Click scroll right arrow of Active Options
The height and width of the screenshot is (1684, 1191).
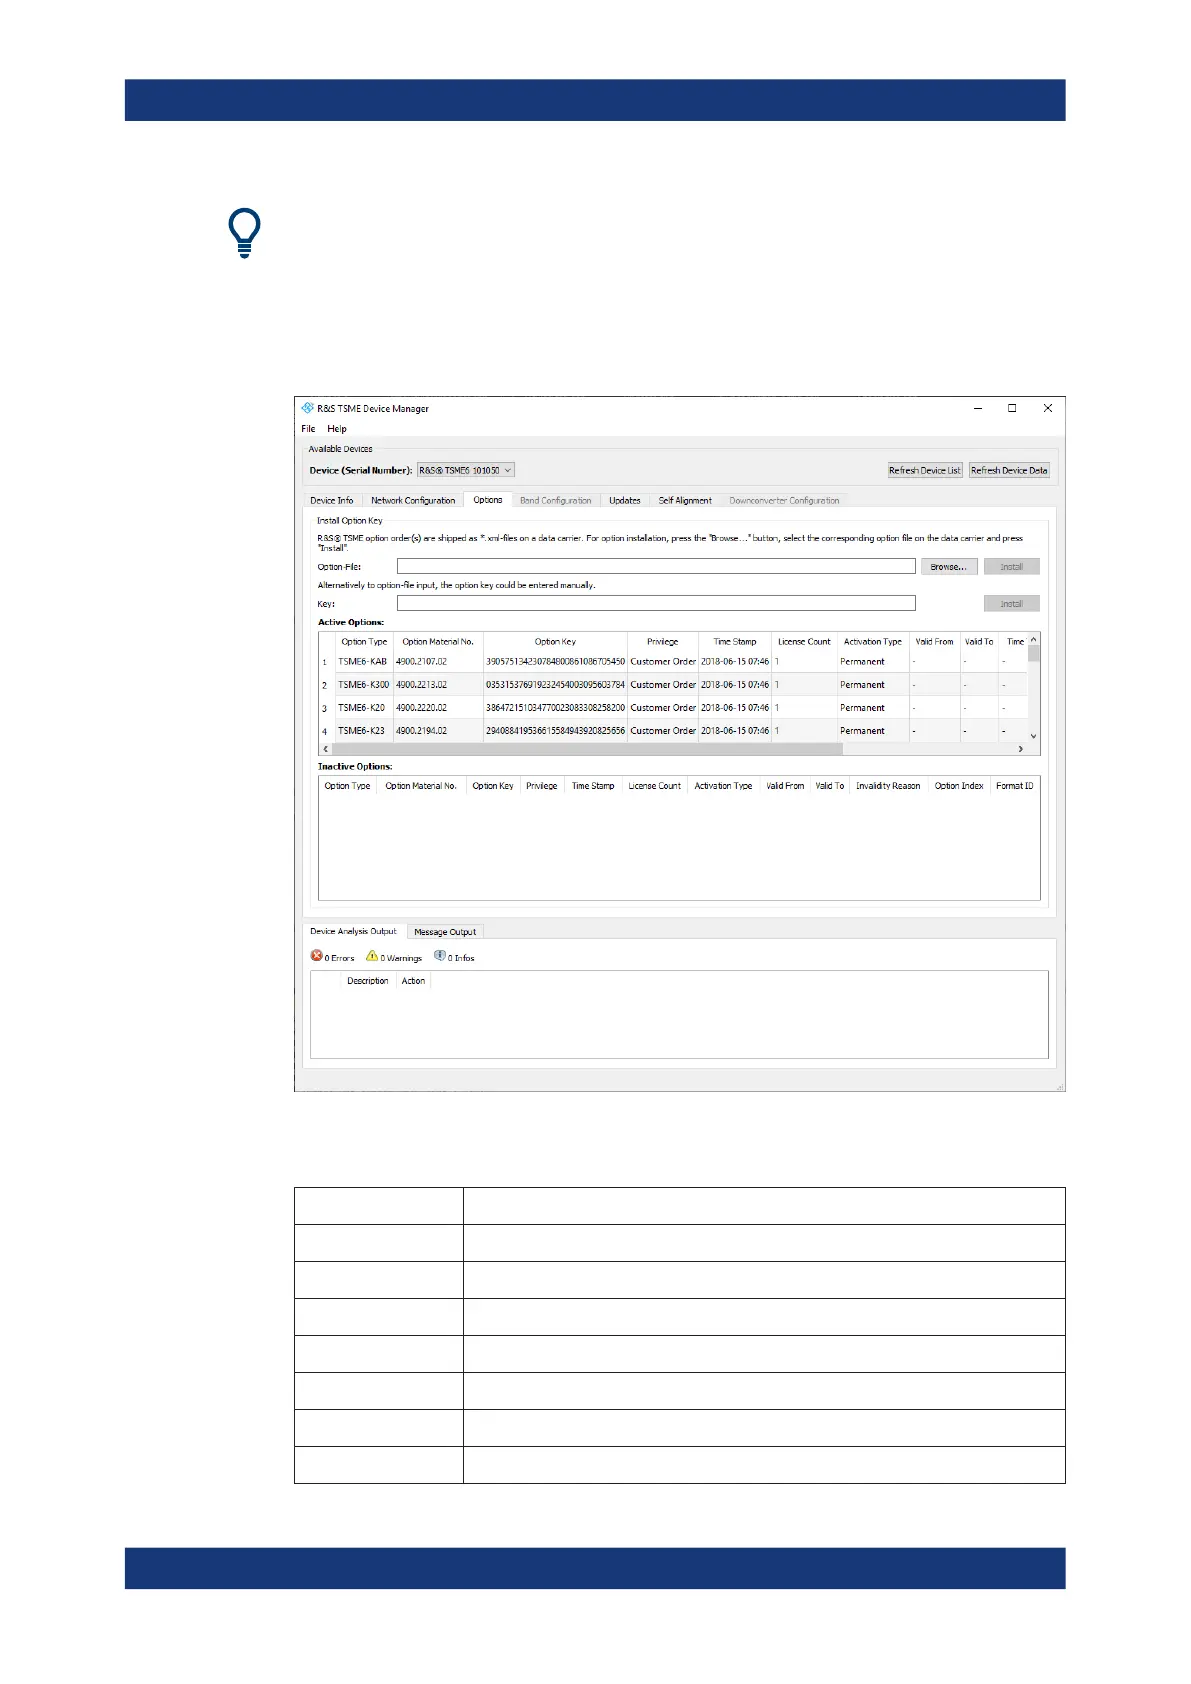pos(1021,748)
